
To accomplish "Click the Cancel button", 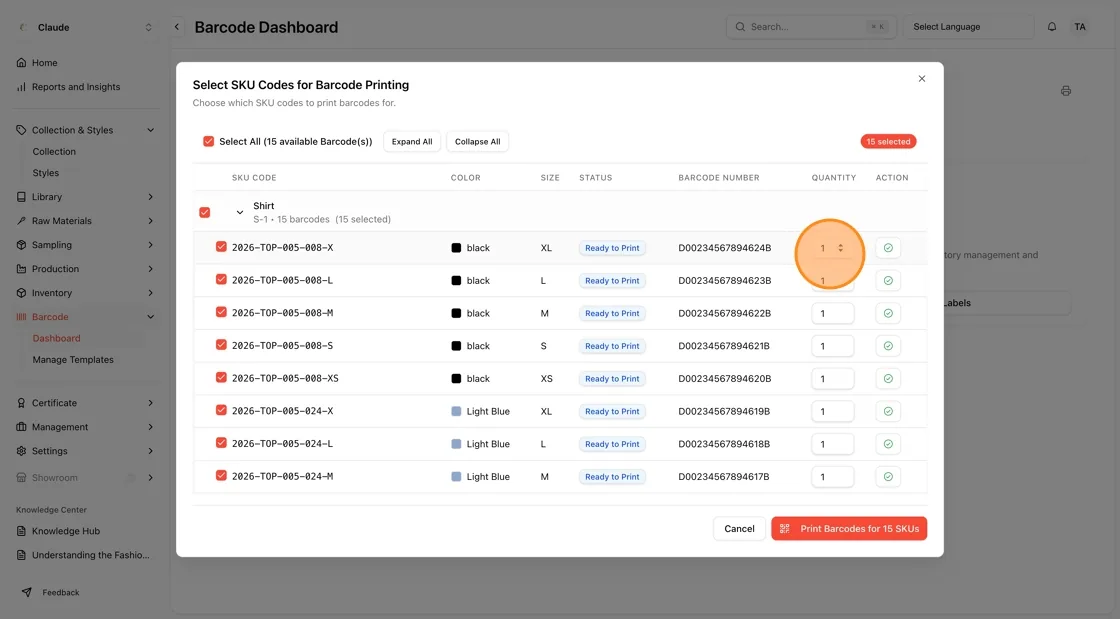I will pos(739,529).
